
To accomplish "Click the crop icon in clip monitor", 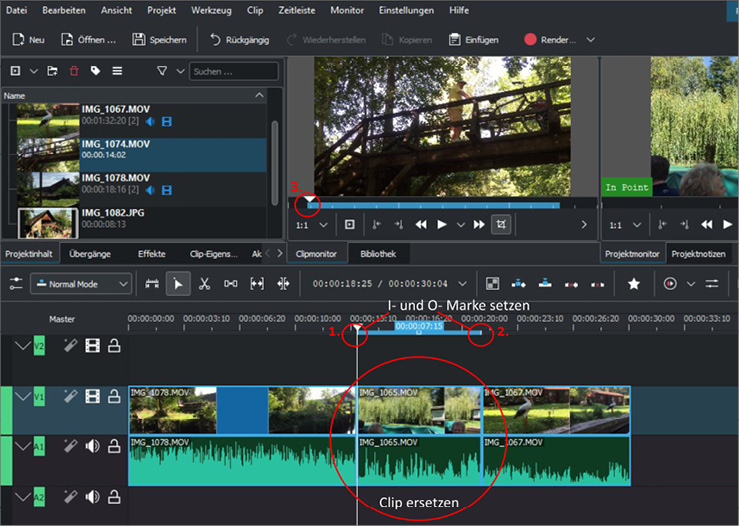I will pos(501,225).
